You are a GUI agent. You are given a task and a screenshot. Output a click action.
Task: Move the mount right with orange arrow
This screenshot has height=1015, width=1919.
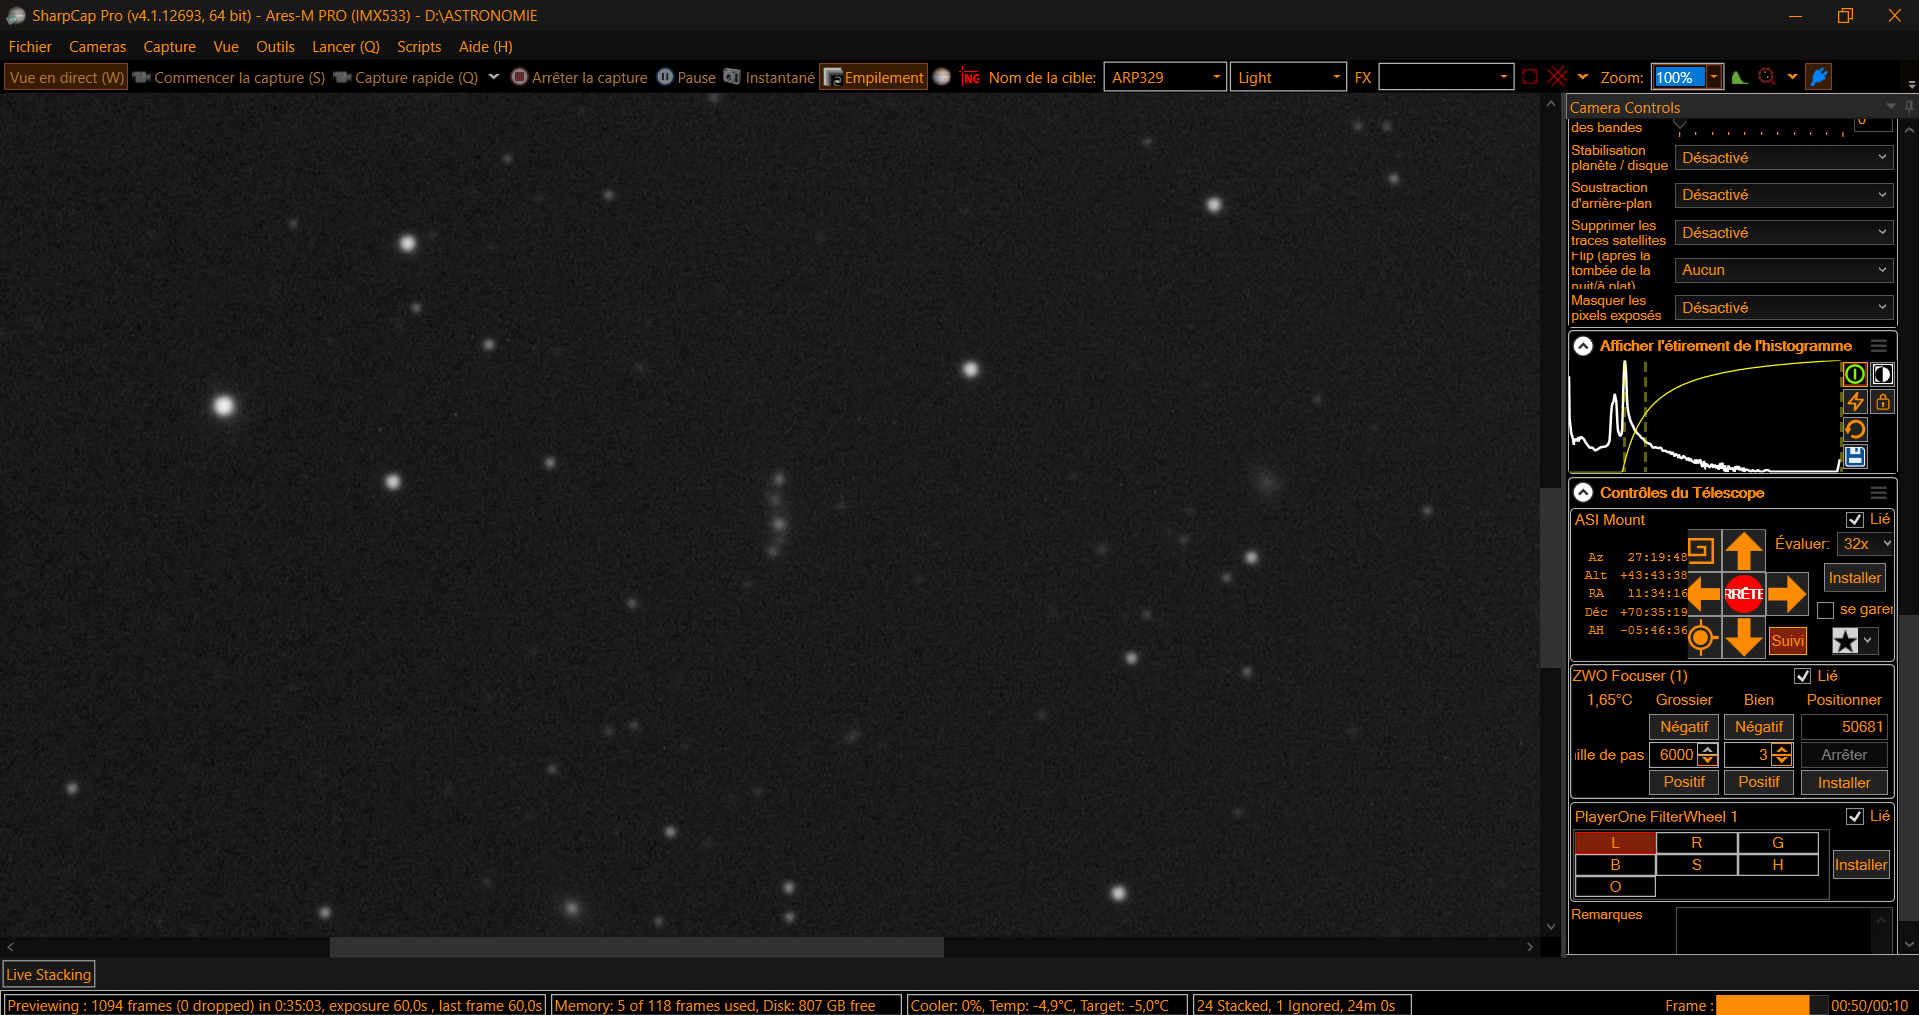[x=1787, y=594]
